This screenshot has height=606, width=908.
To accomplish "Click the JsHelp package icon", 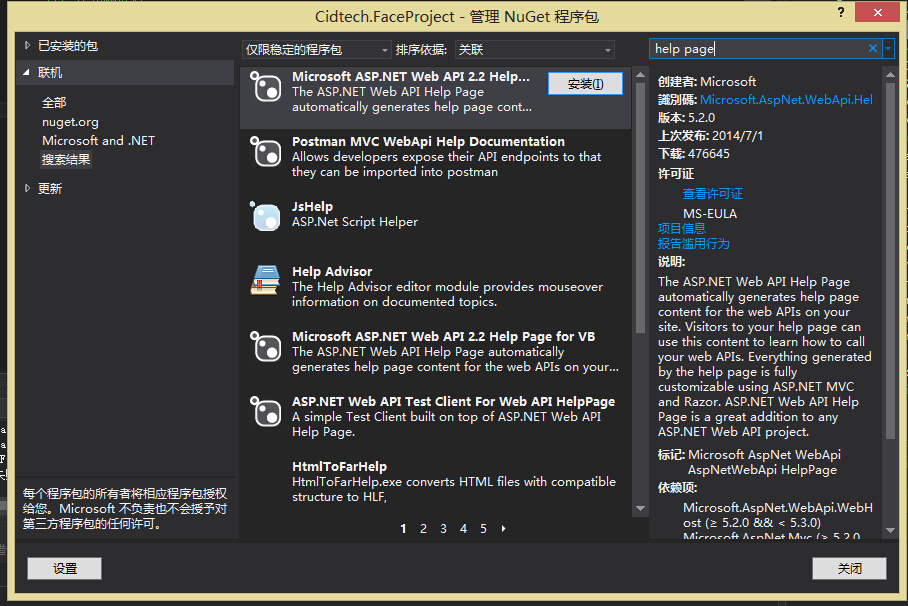I will point(266,217).
